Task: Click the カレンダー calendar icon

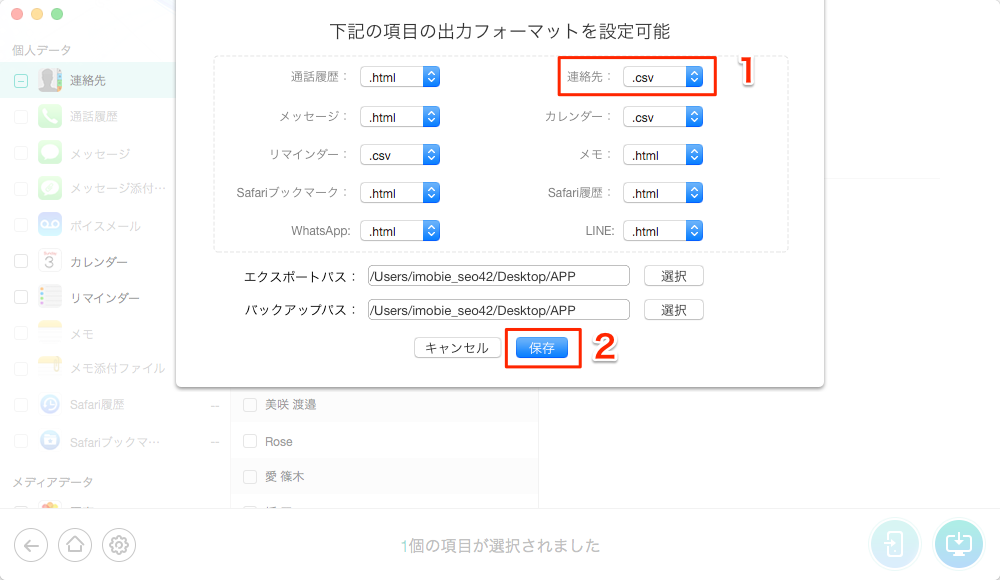Action: [x=50, y=261]
